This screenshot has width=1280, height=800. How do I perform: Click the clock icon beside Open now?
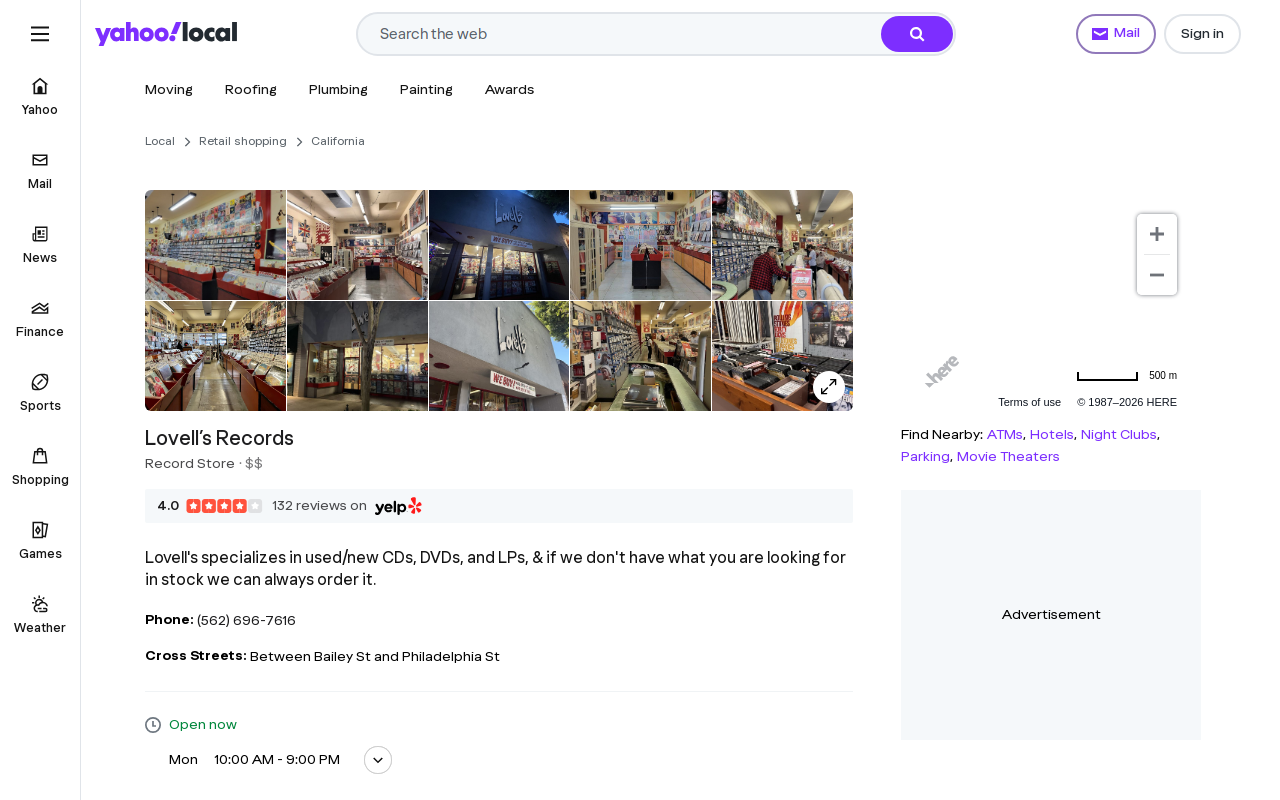(153, 725)
